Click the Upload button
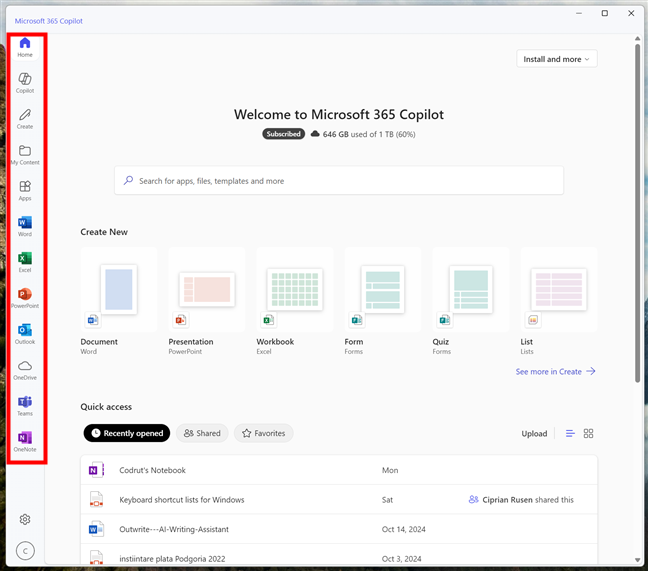The width and height of the screenshot is (648, 571). 534,433
